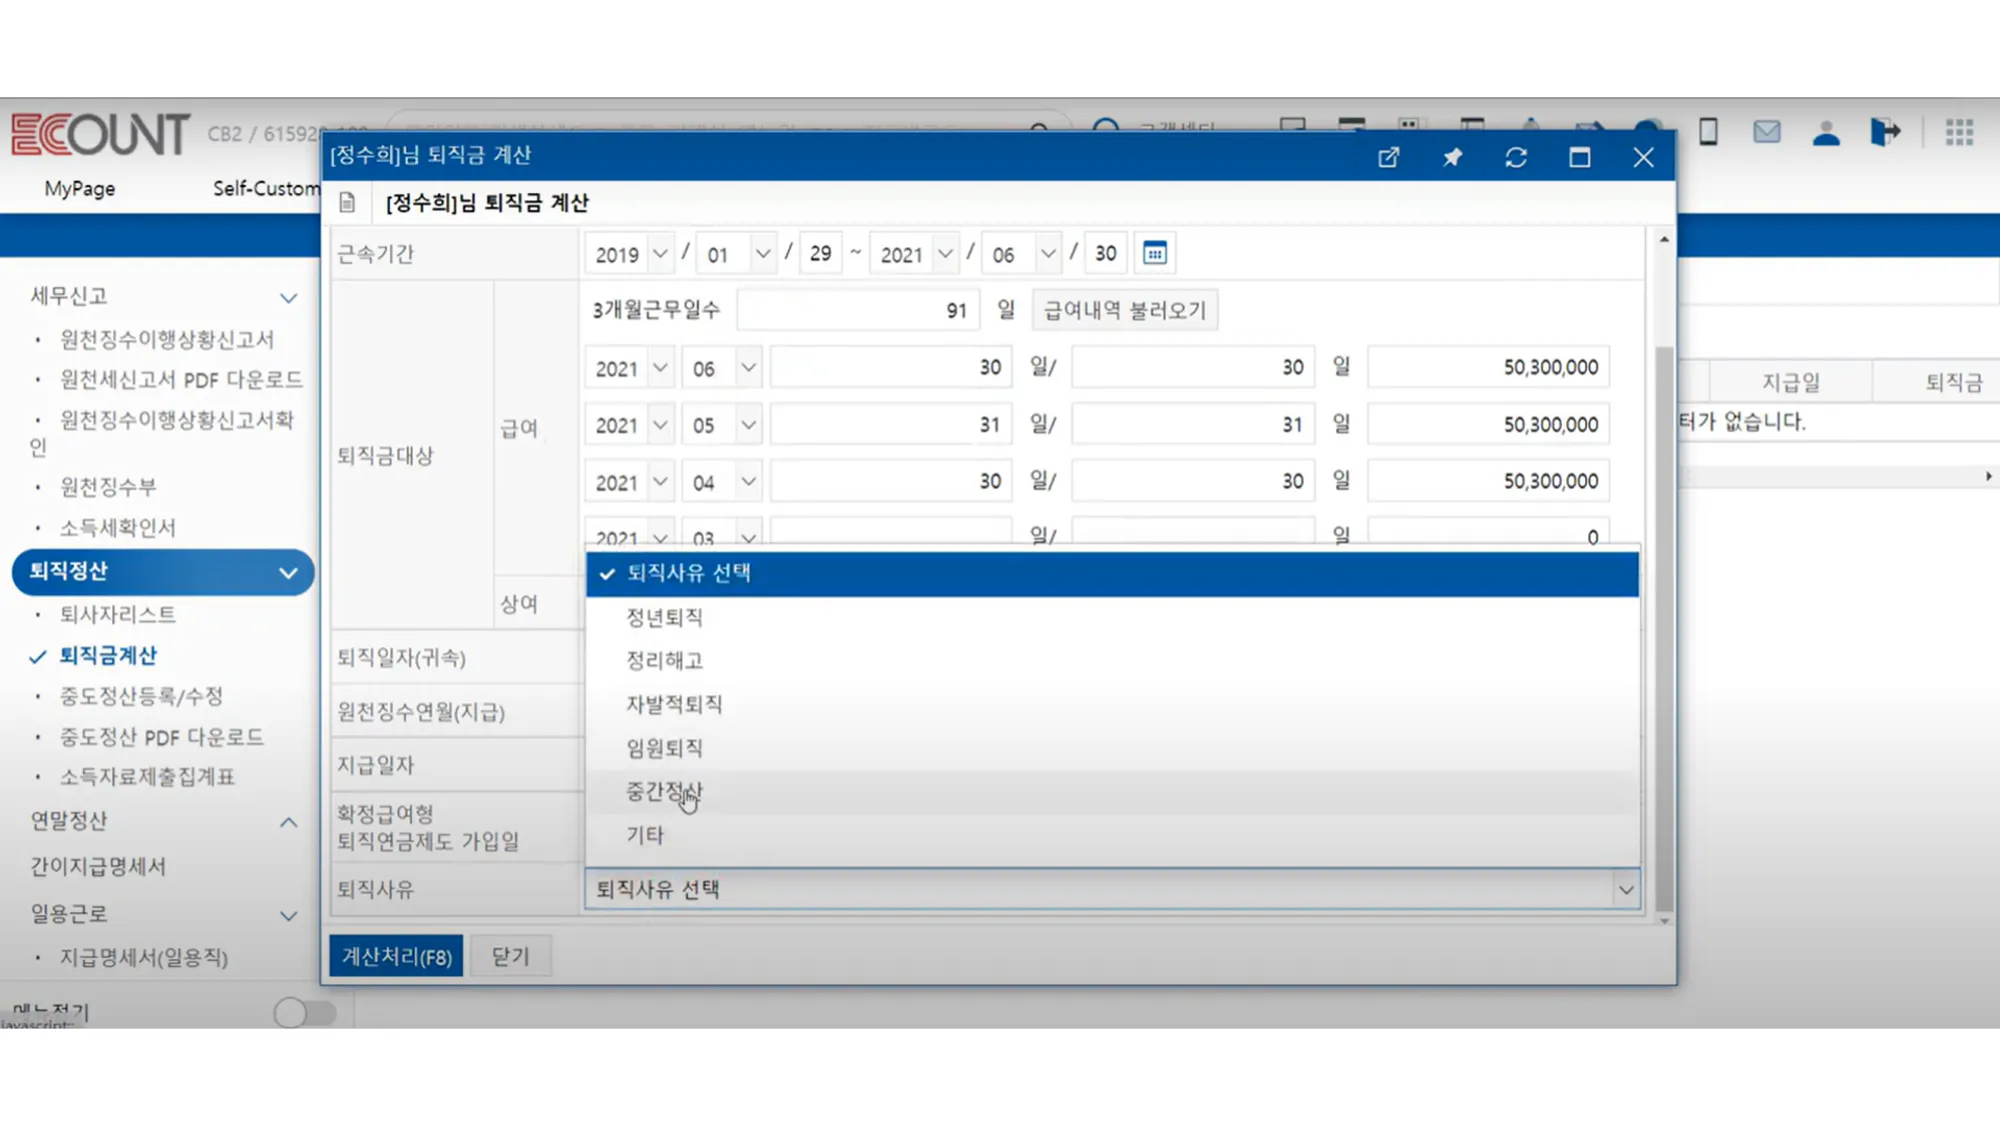Click the logout arrow icon

[x=1885, y=131]
